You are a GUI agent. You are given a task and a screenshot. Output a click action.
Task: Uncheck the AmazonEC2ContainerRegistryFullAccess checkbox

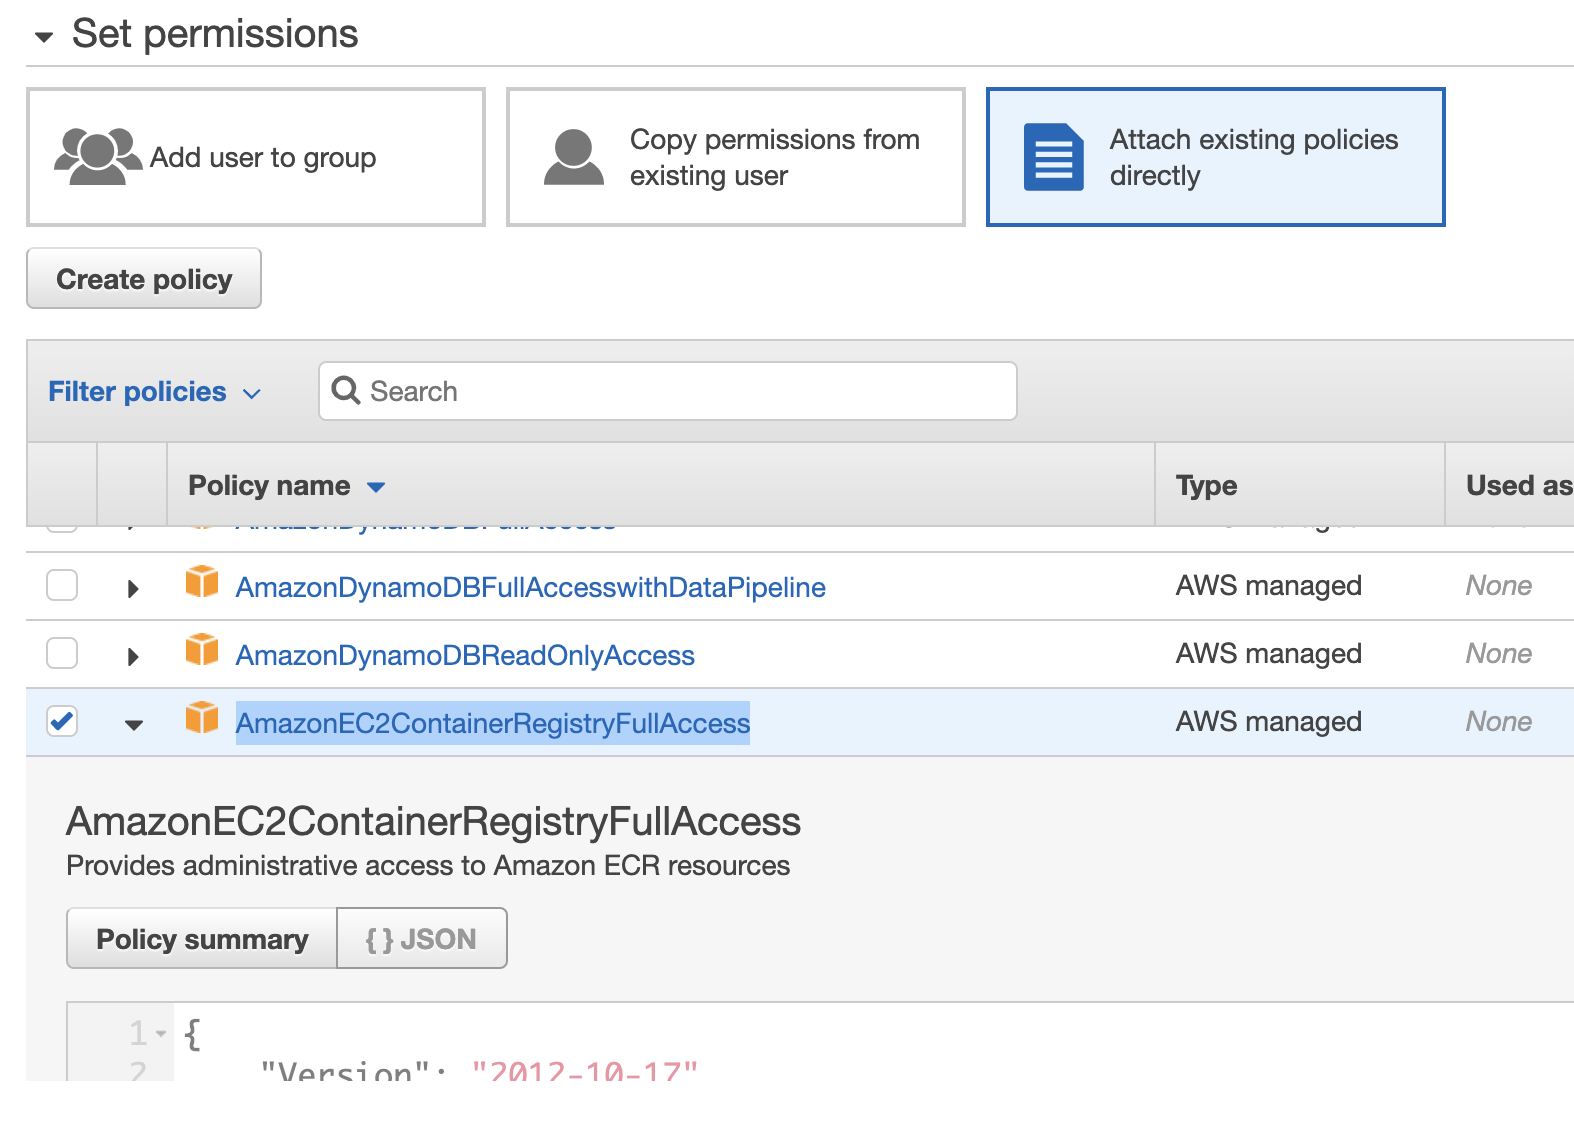point(62,721)
